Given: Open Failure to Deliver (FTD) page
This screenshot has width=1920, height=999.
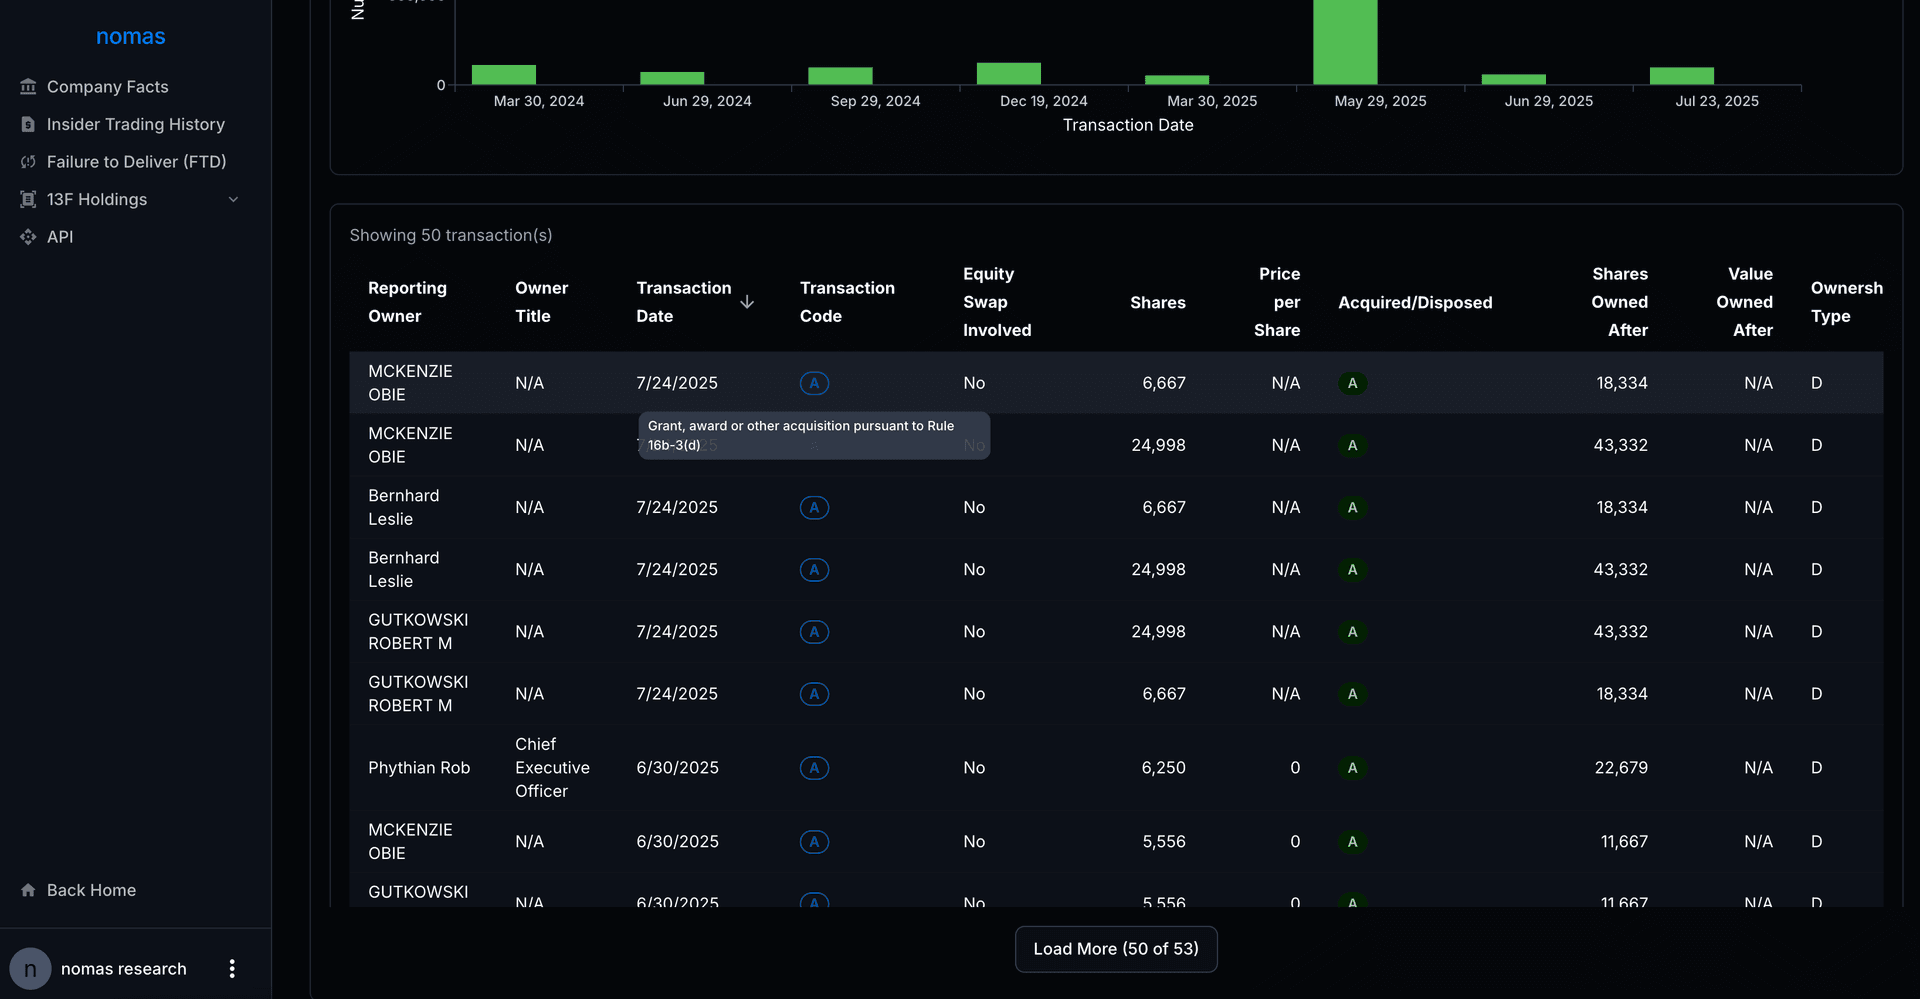Looking at the screenshot, I should coord(136,162).
